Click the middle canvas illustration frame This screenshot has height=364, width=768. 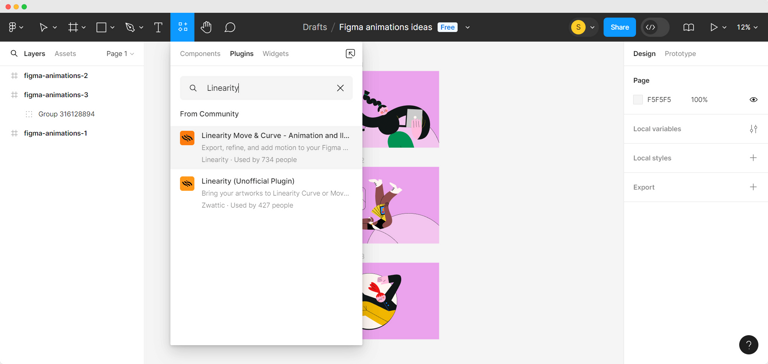click(401, 205)
